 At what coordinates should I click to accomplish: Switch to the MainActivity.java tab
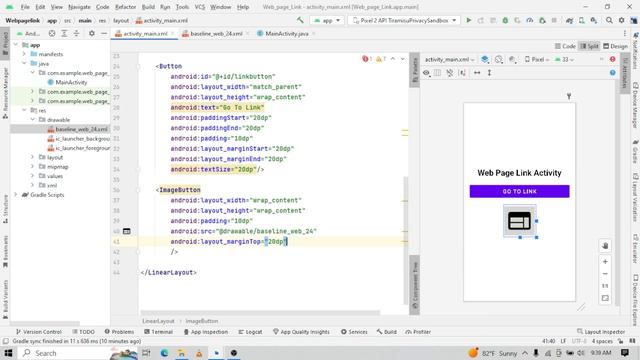[286, 33]
